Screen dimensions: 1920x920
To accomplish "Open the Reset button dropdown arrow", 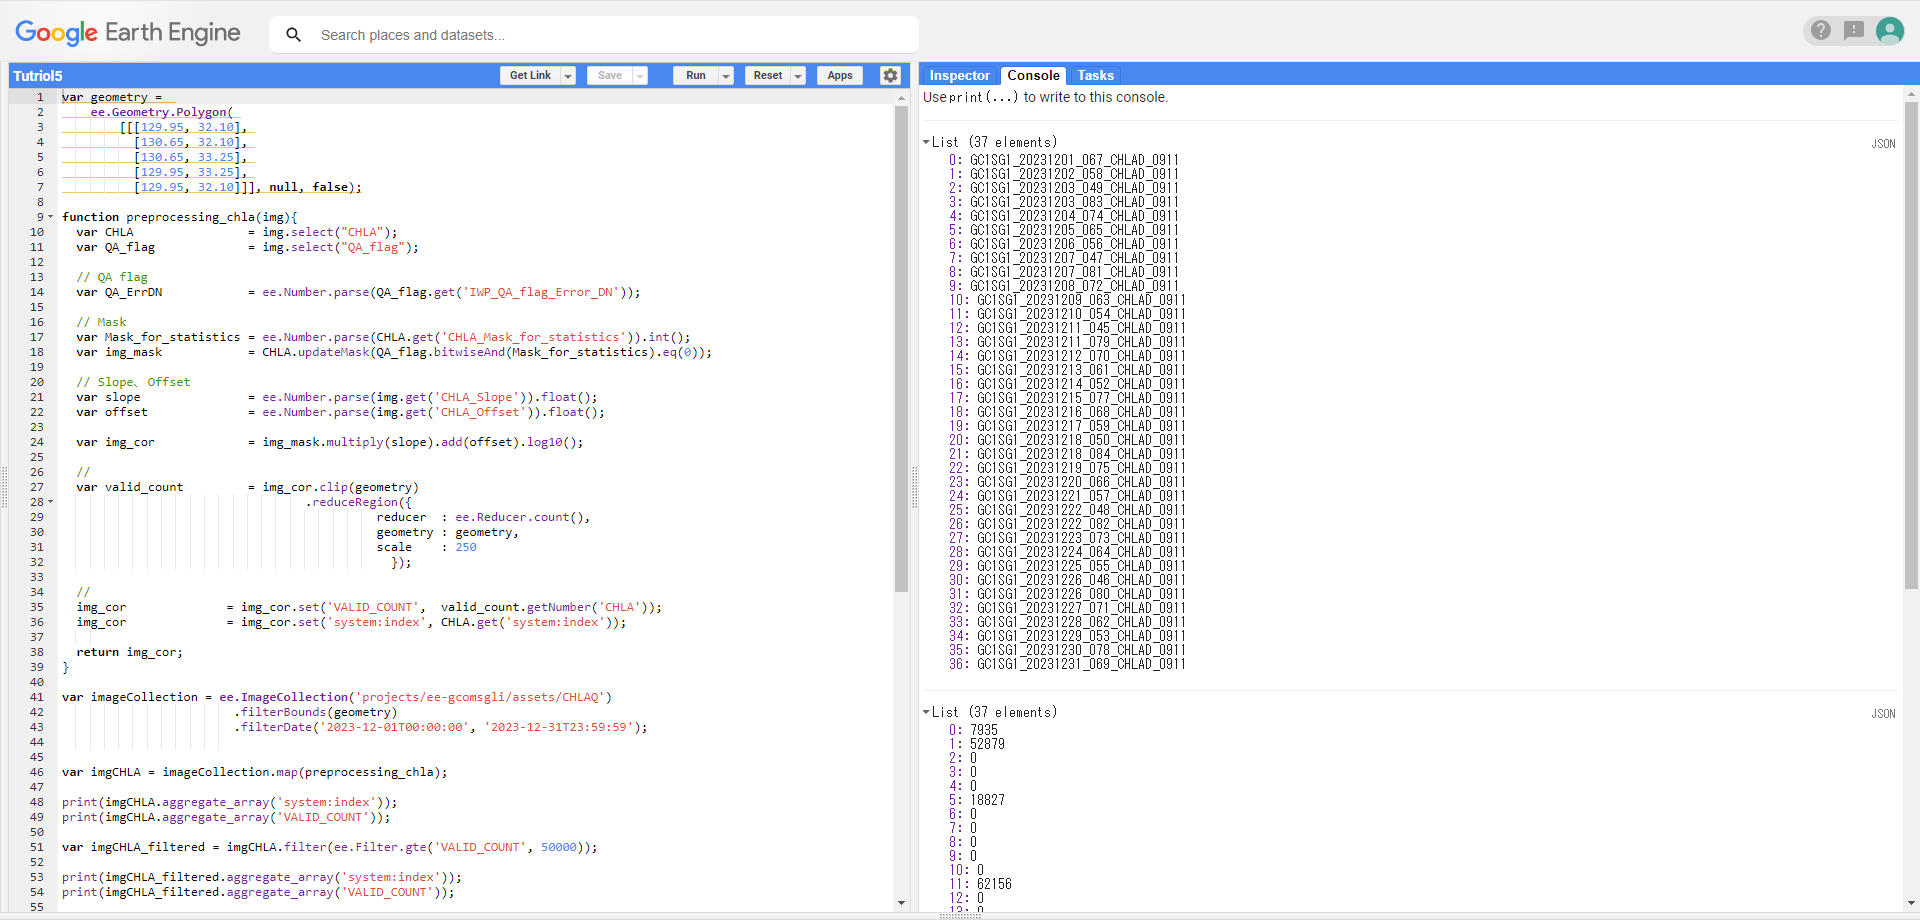I will 798,76.
